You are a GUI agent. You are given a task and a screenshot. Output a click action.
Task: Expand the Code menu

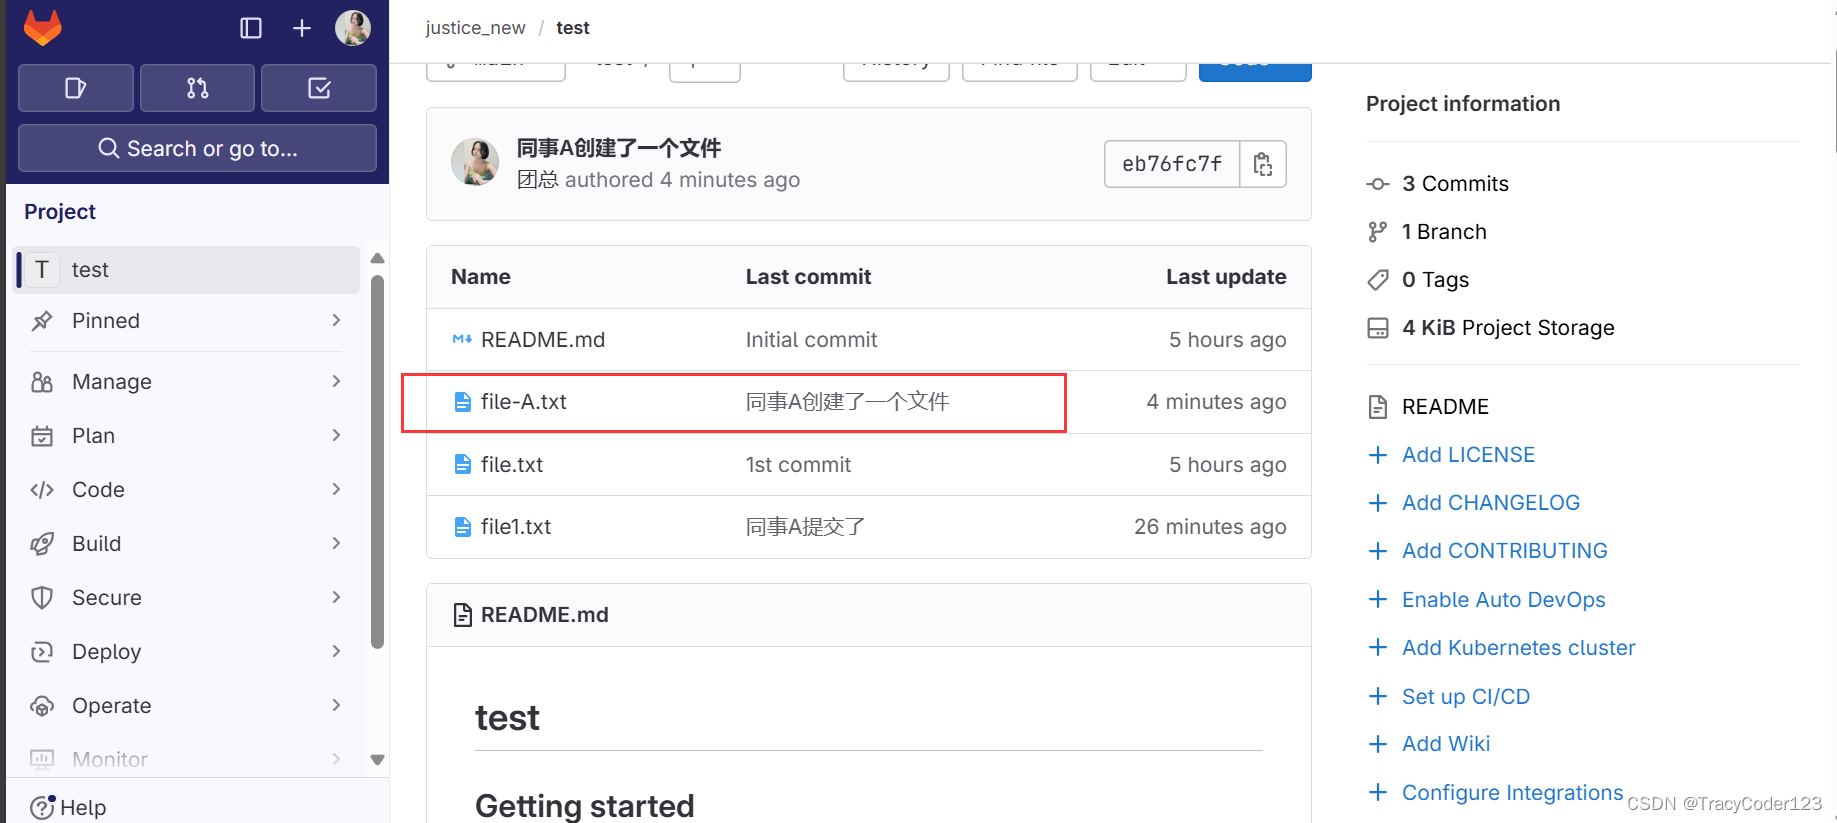point(188,490)
